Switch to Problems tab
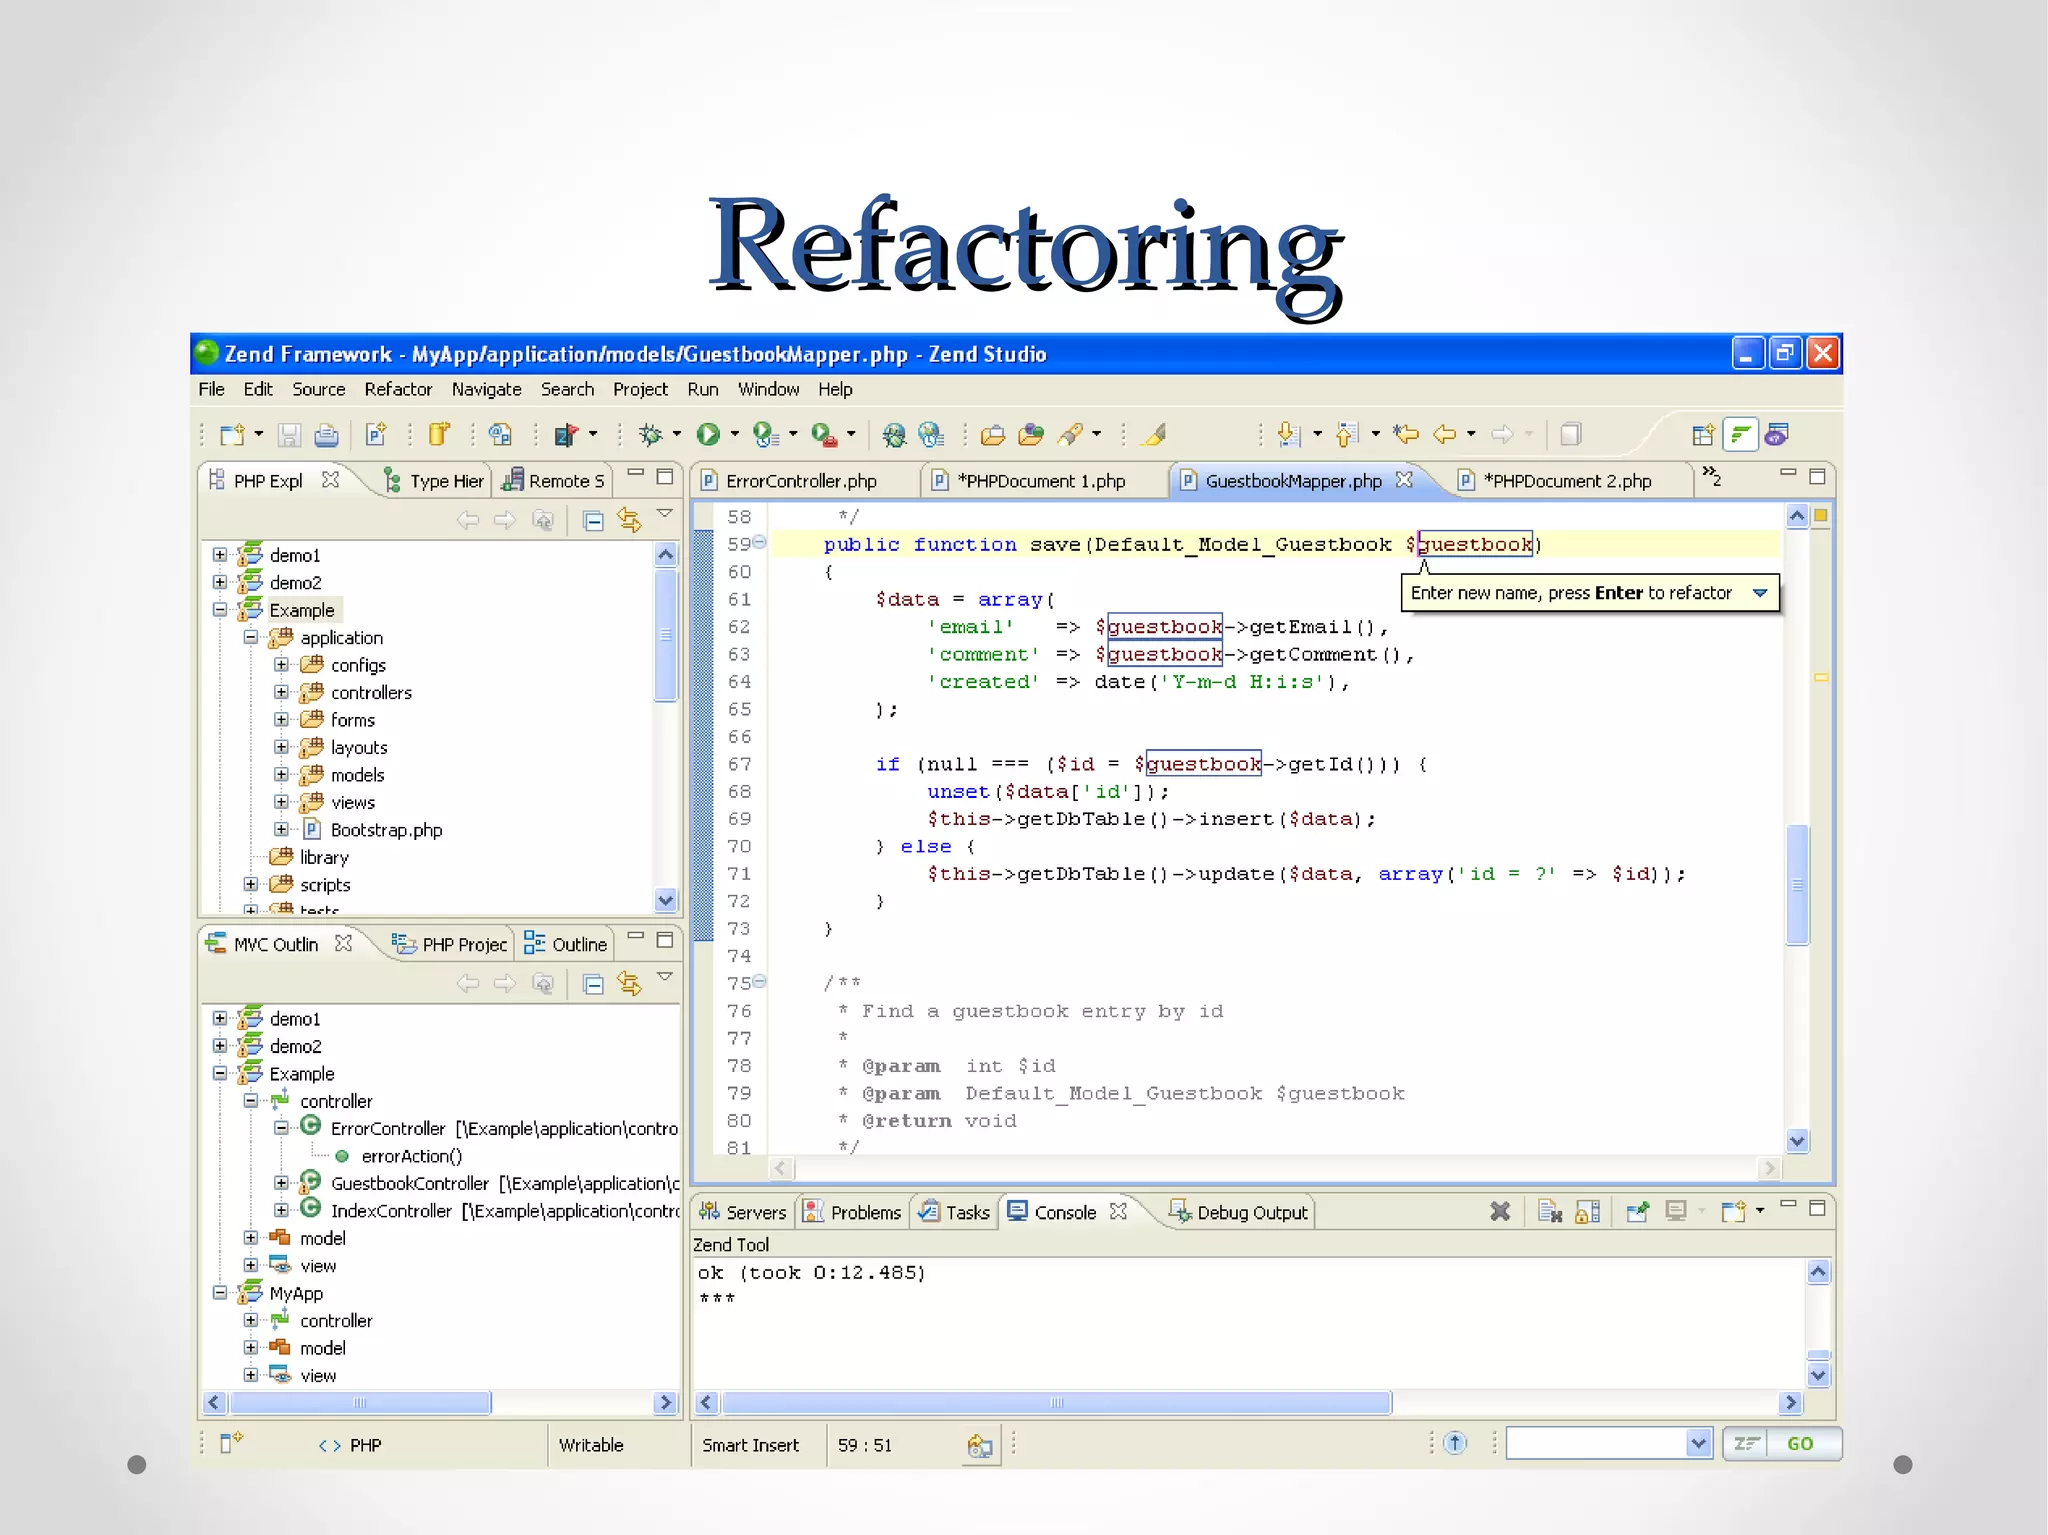 [853, 1212]
